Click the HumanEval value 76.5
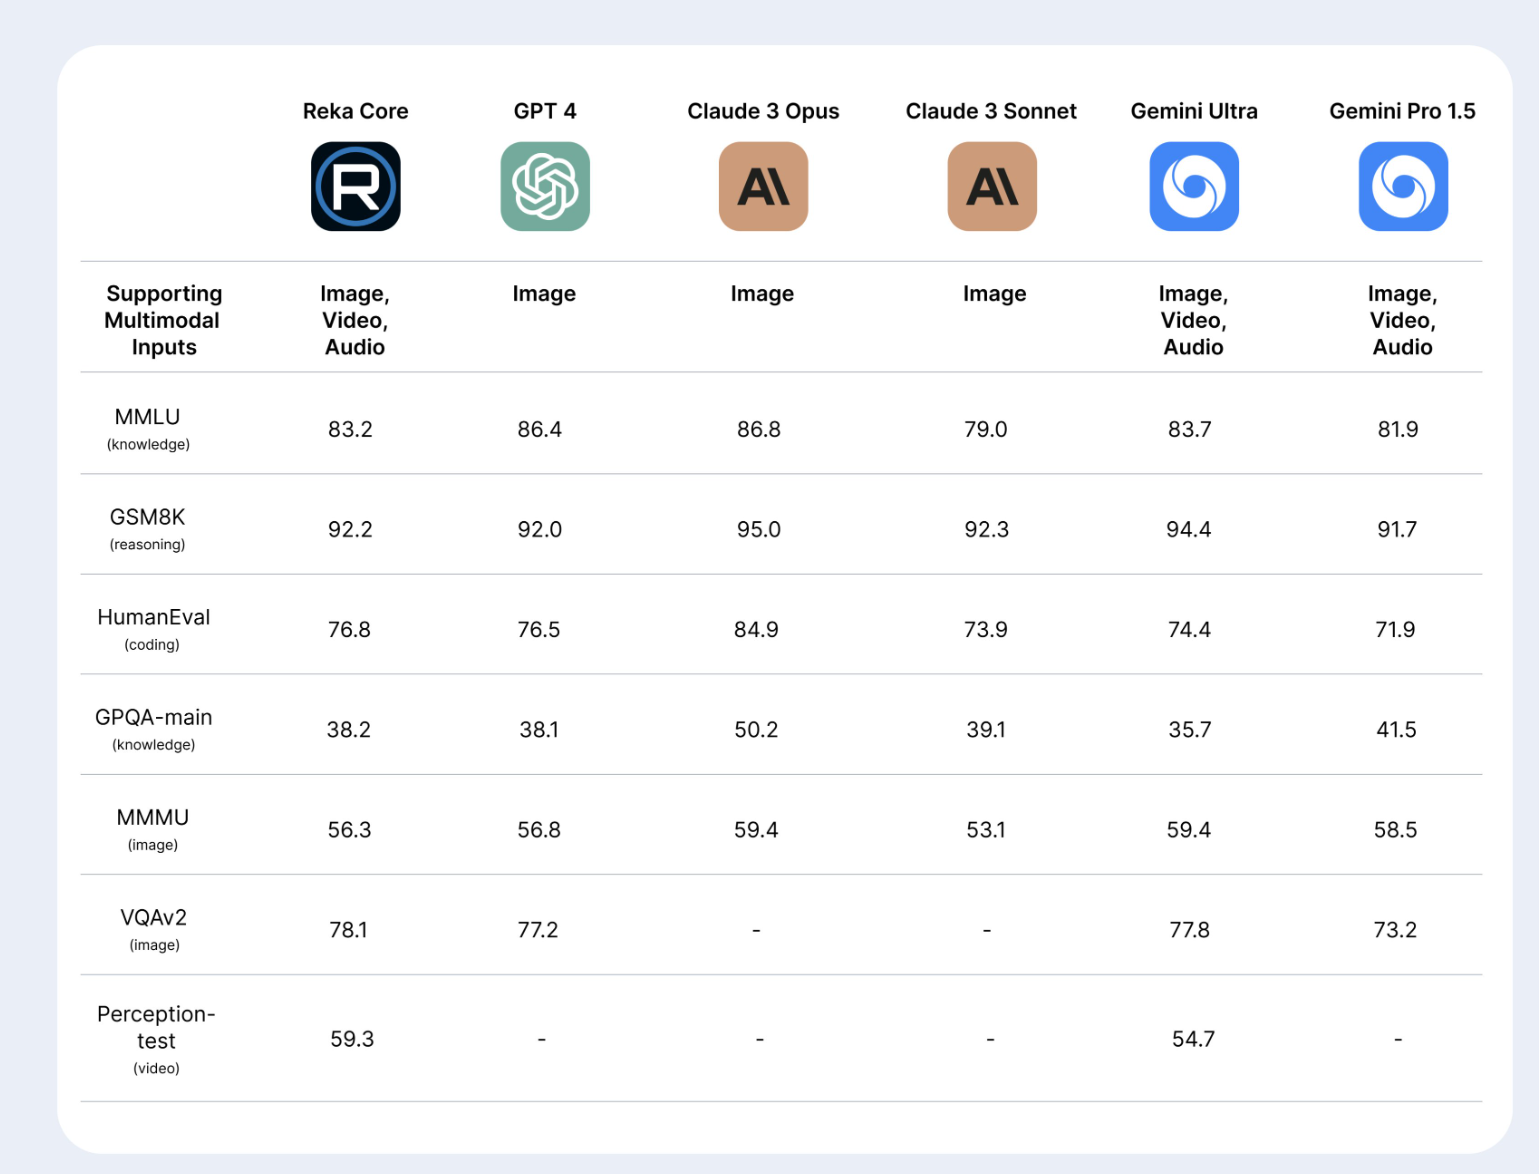This screenshot has height=1174, width=1539. pos(539,629)
